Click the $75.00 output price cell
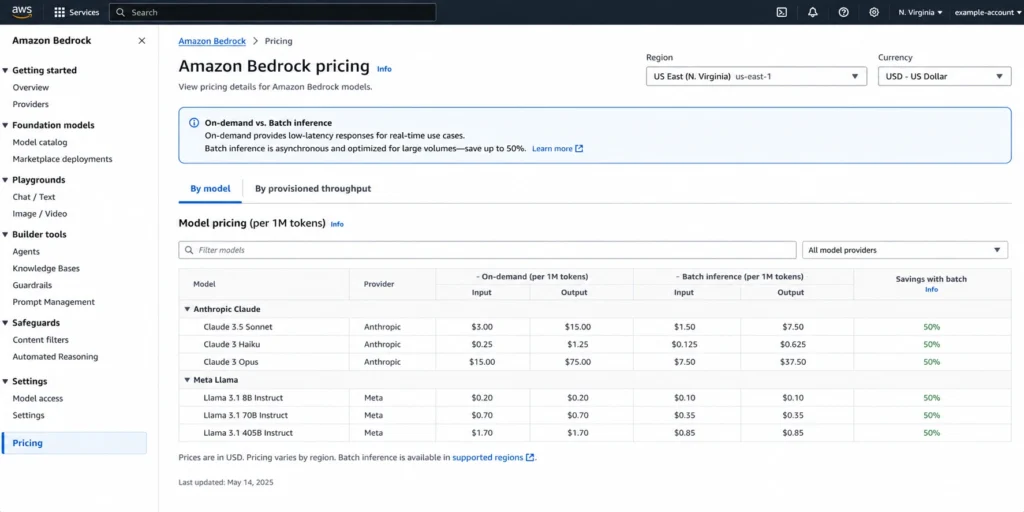 point(577,362)
